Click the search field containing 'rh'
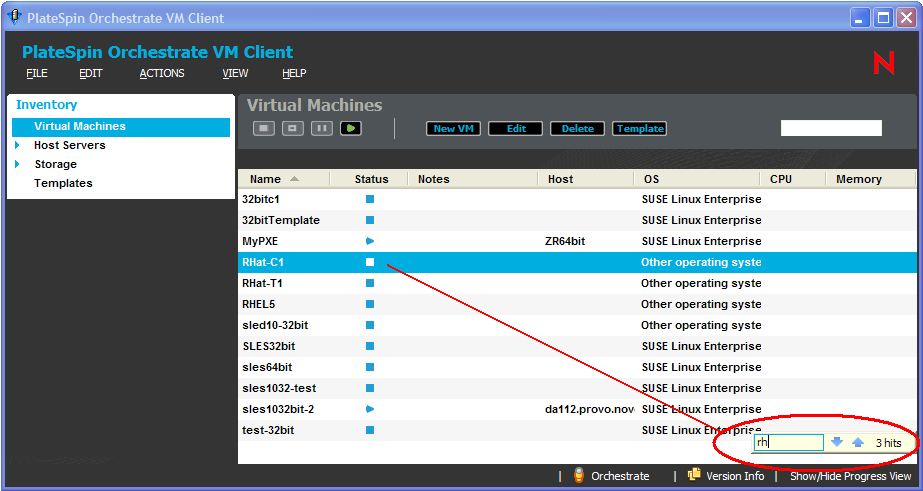The image size is (923, 491). click(x=788, y=443)
